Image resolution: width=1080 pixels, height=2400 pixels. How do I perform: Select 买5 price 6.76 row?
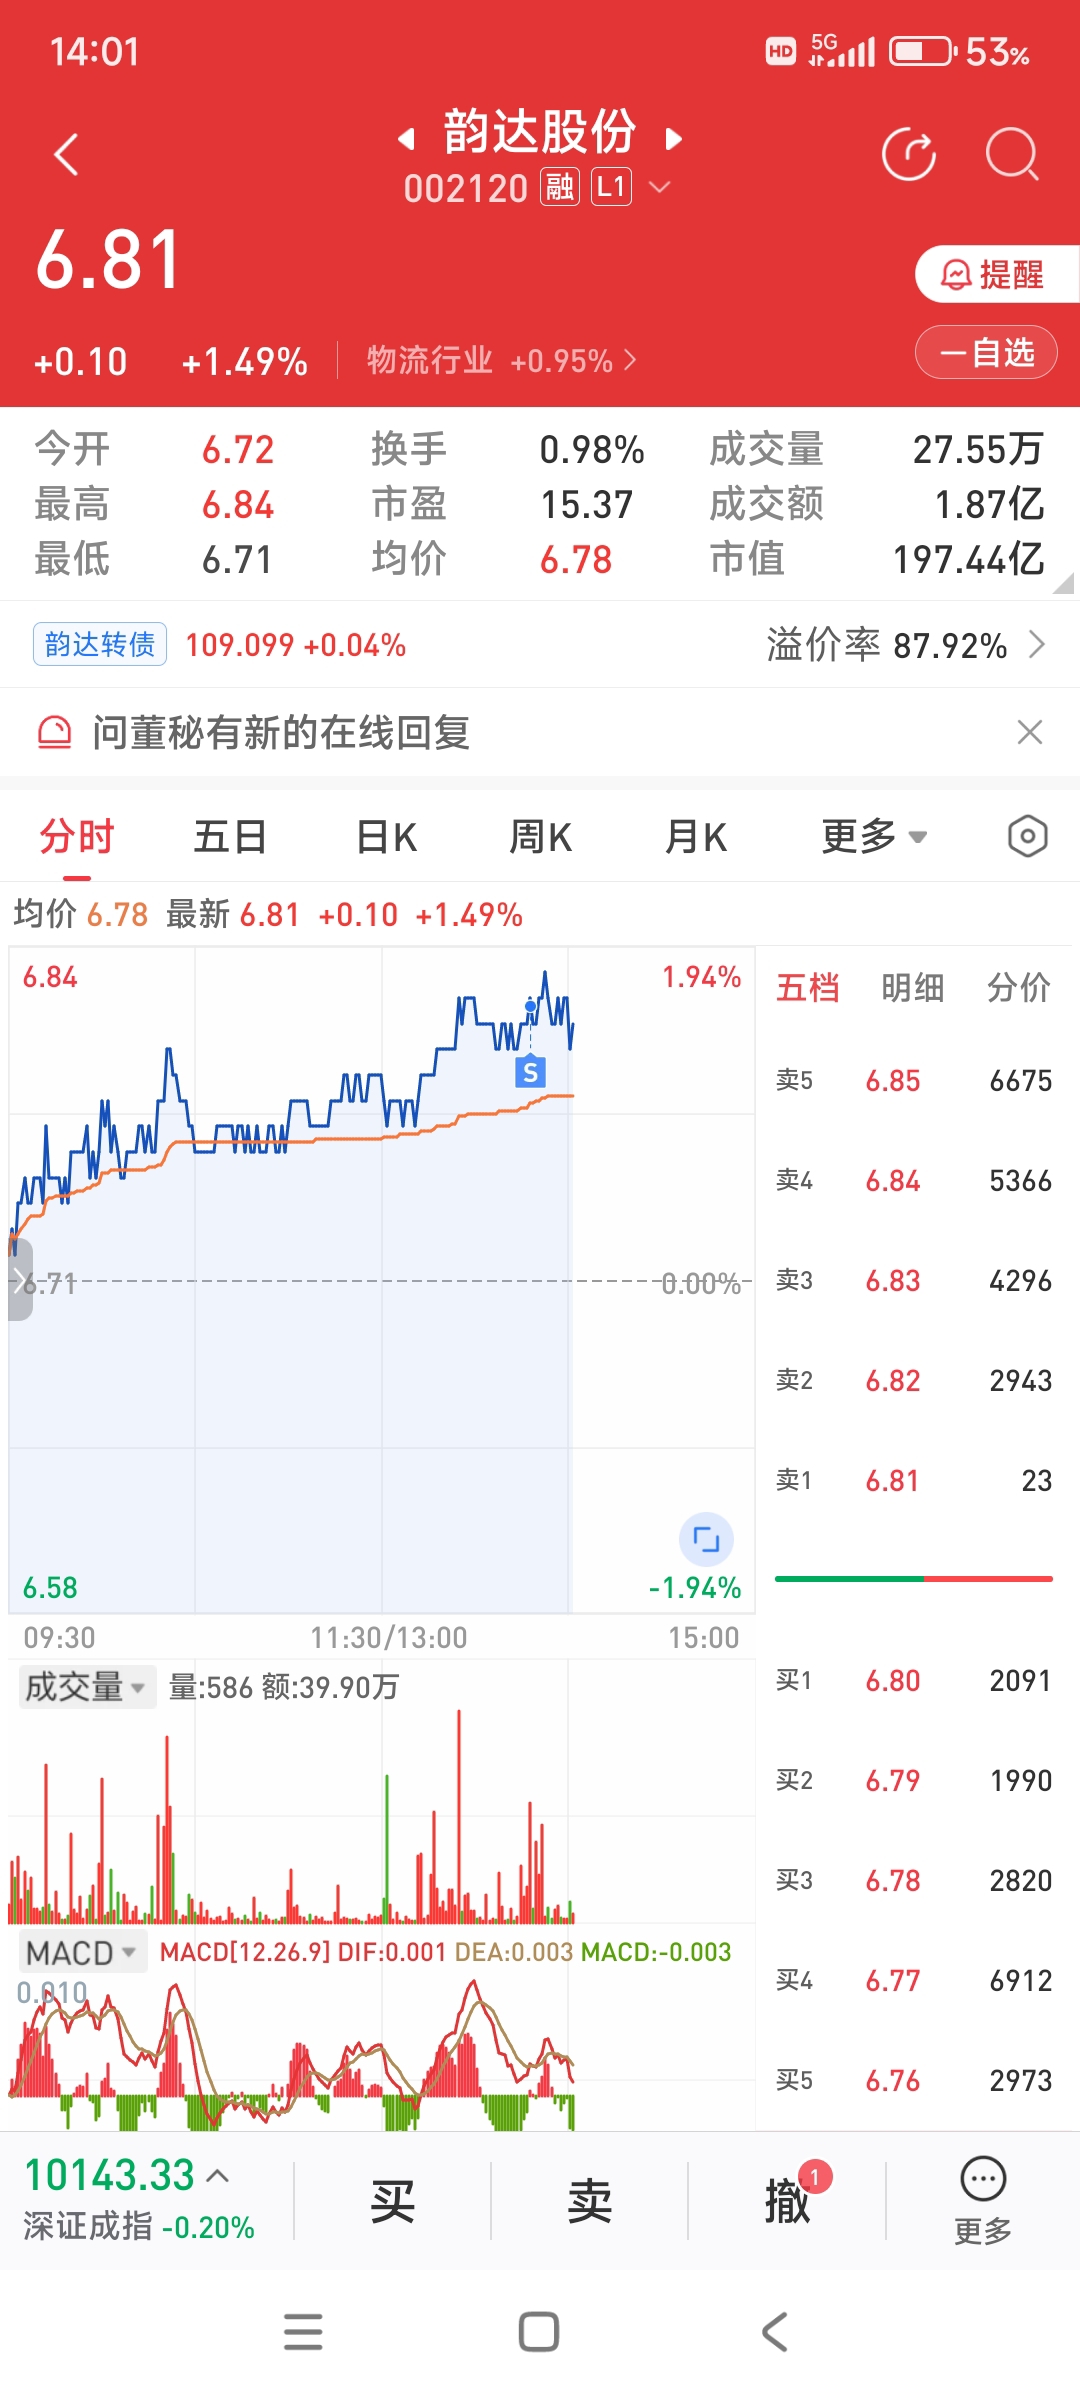[x=914, y=2080]
